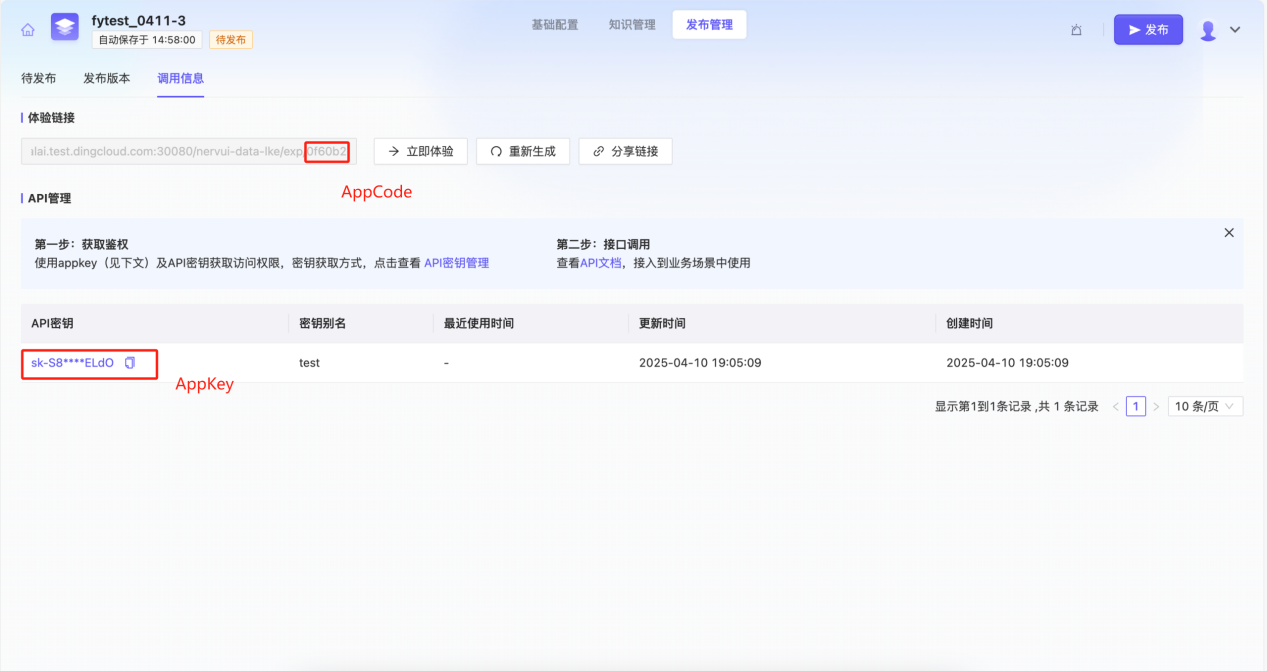Image resolution: width=1267 pixels, height=671 pixels.
Task: Select the 发布管理 tab
Action: tap(709, 25)
